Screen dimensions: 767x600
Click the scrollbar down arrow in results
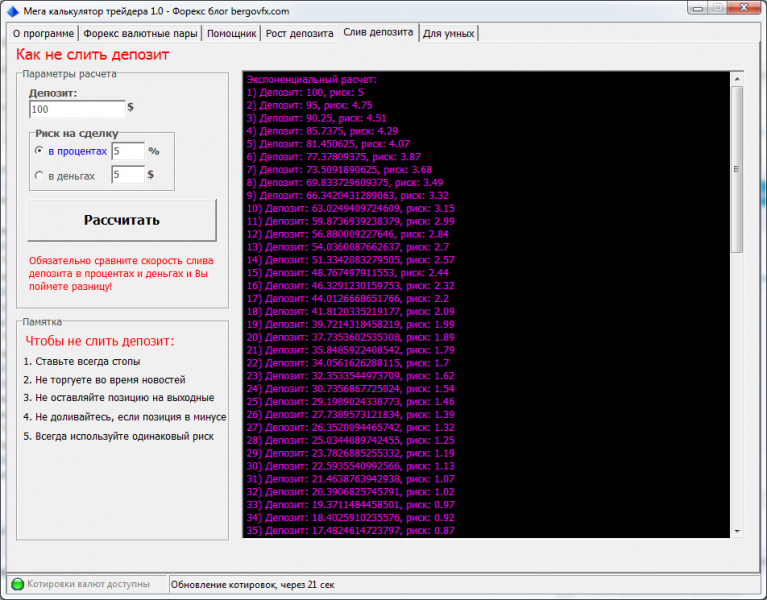[737, 531]
